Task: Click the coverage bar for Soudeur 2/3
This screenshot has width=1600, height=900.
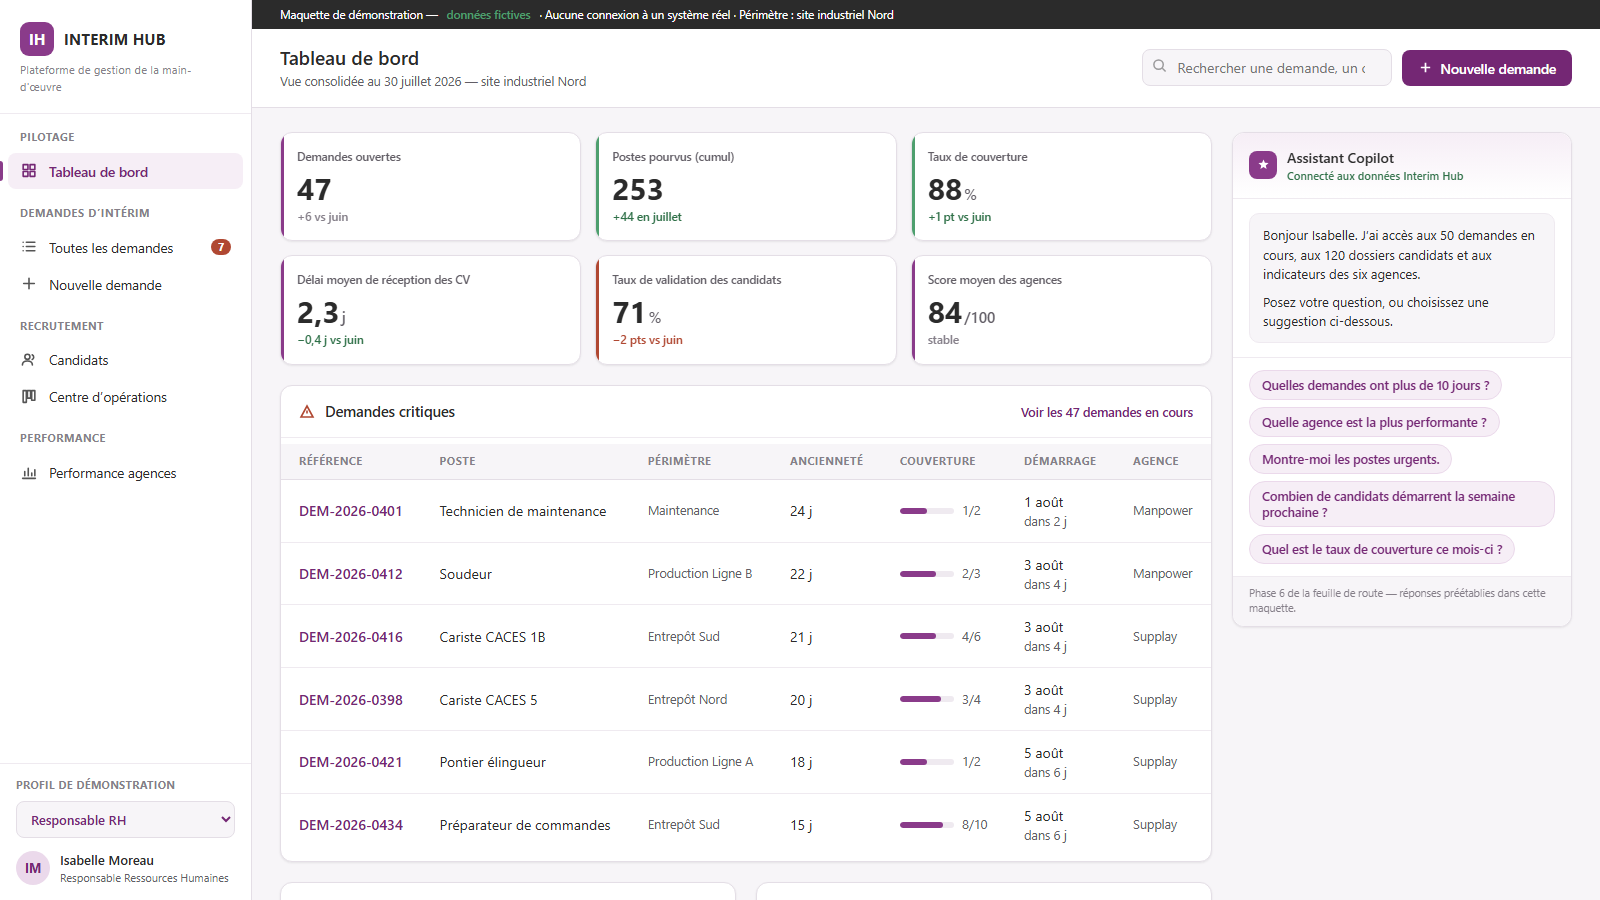Action: [926, 574]
